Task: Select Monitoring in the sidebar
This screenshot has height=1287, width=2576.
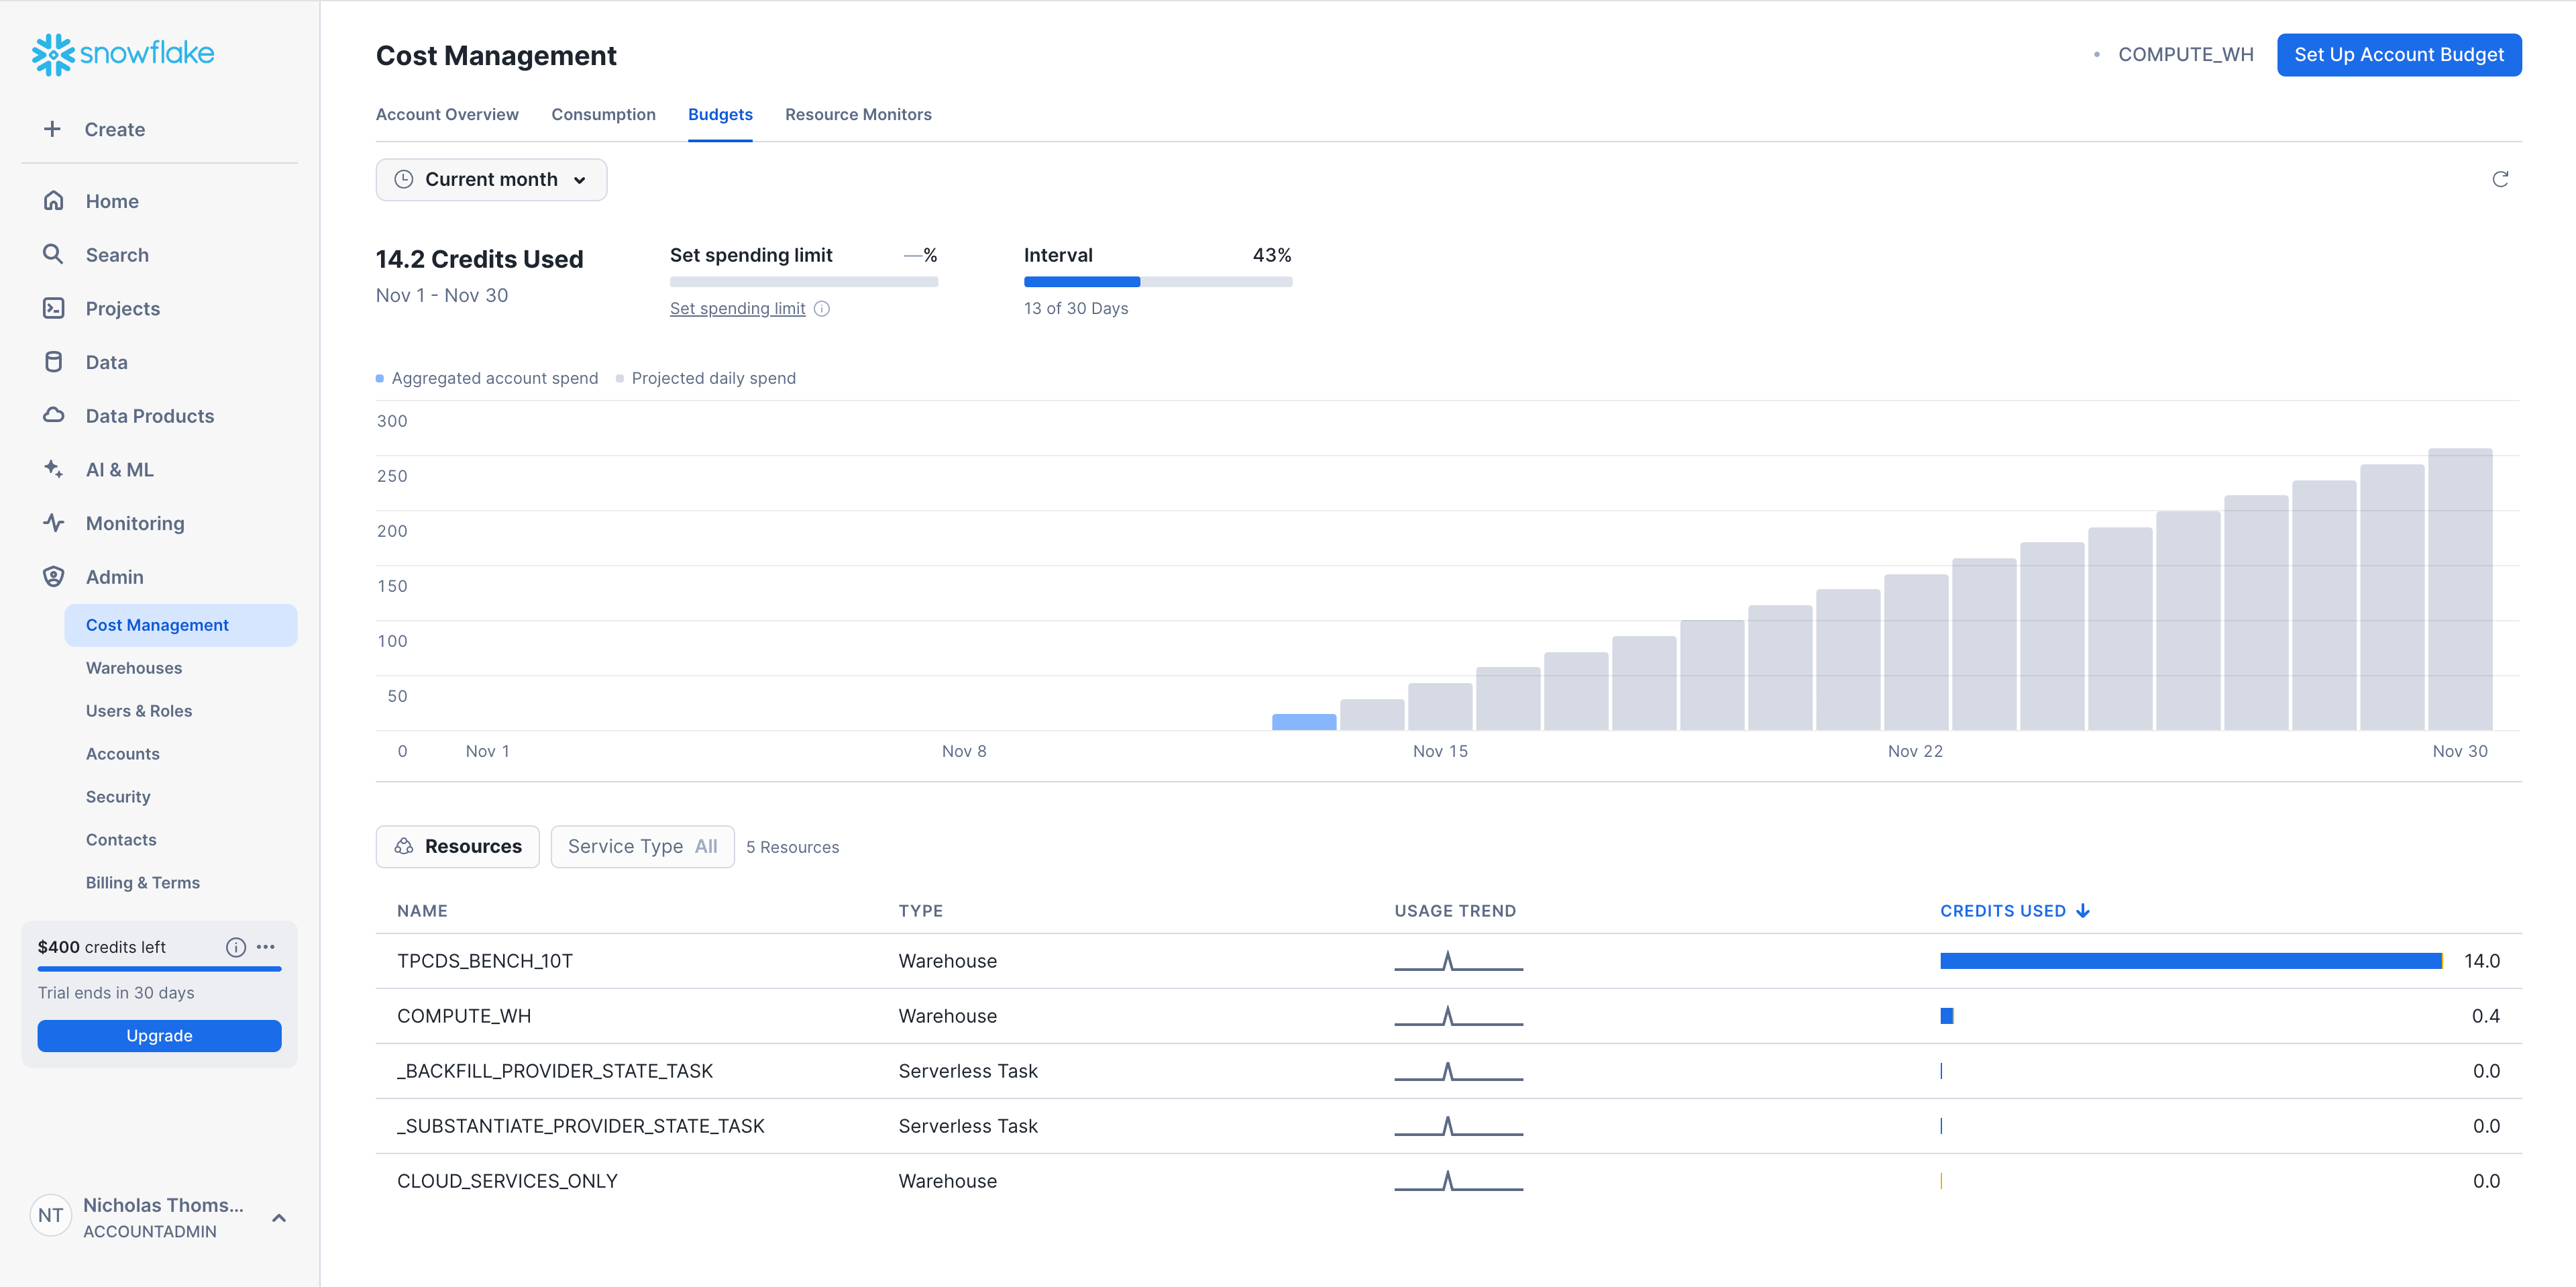Action: click(134, 522)
